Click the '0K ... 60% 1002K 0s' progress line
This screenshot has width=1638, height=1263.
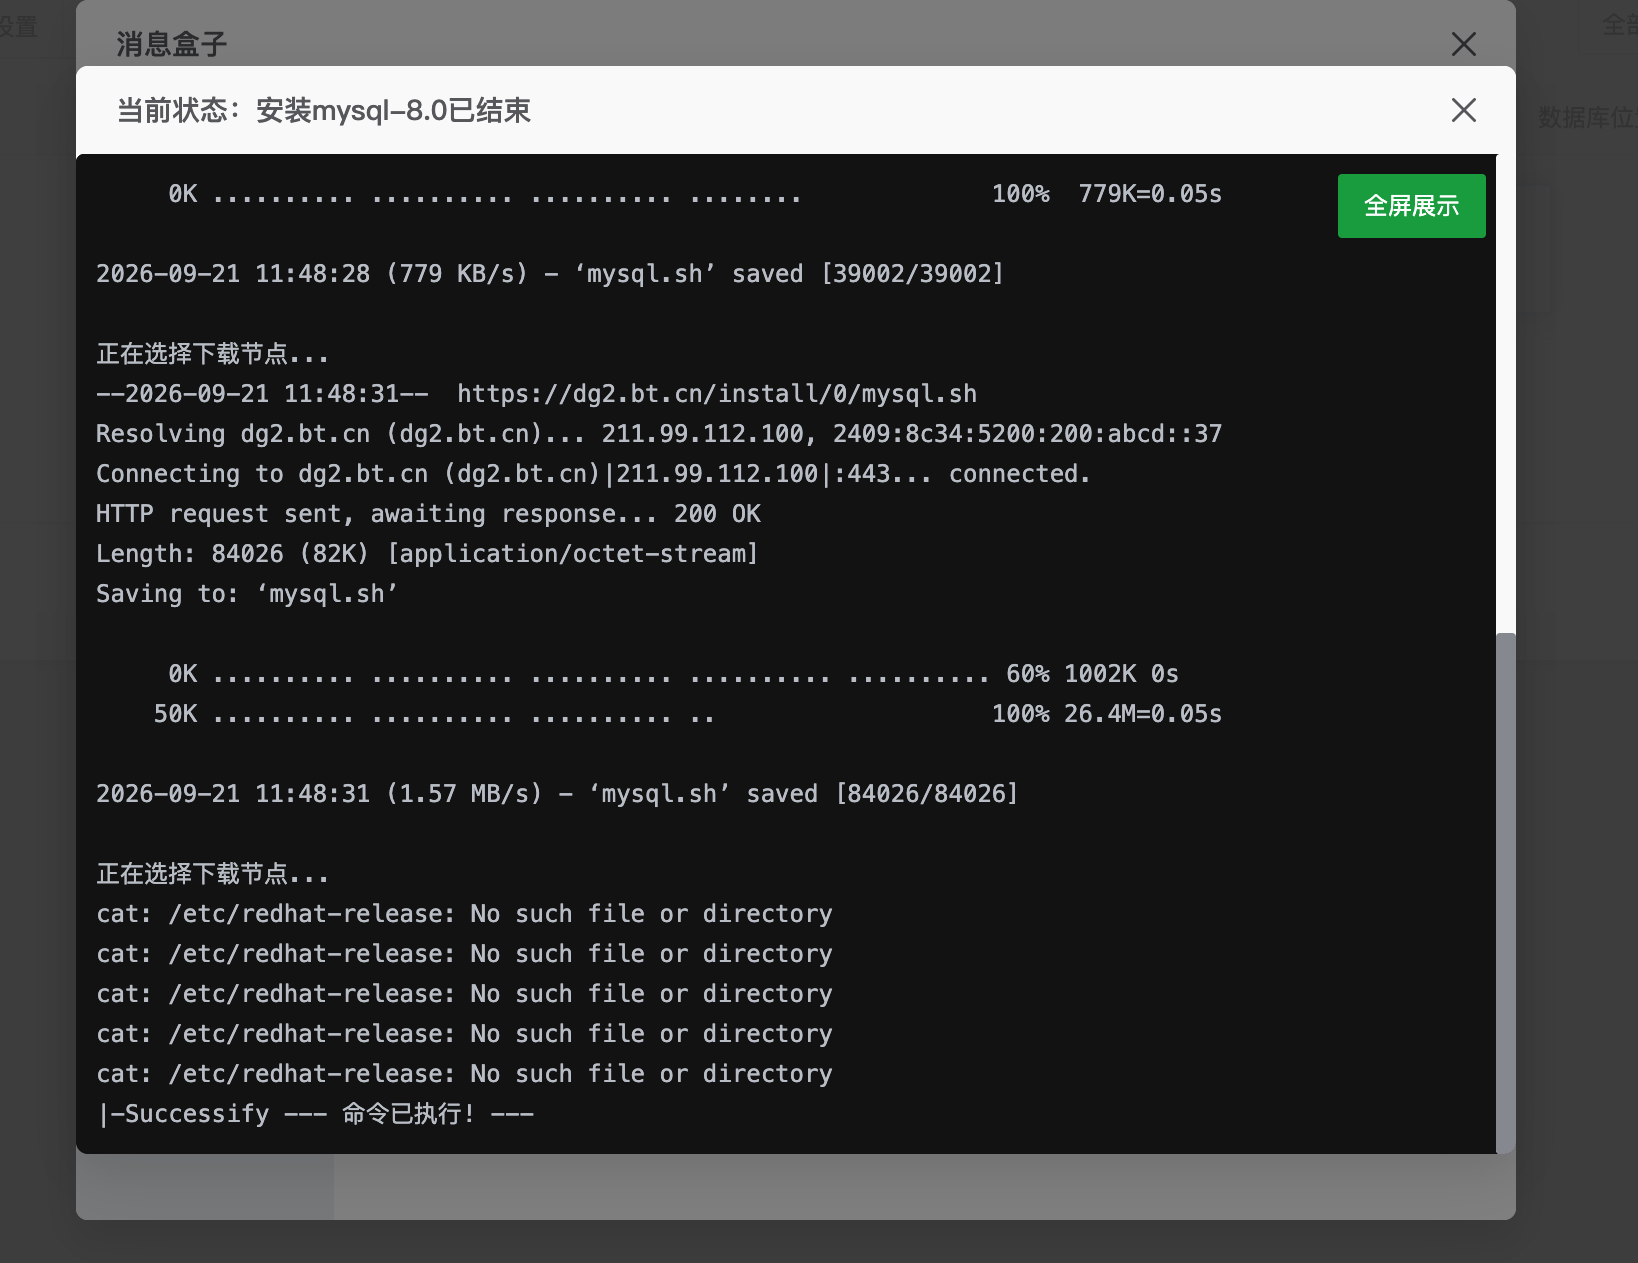[x=673, y=674]
